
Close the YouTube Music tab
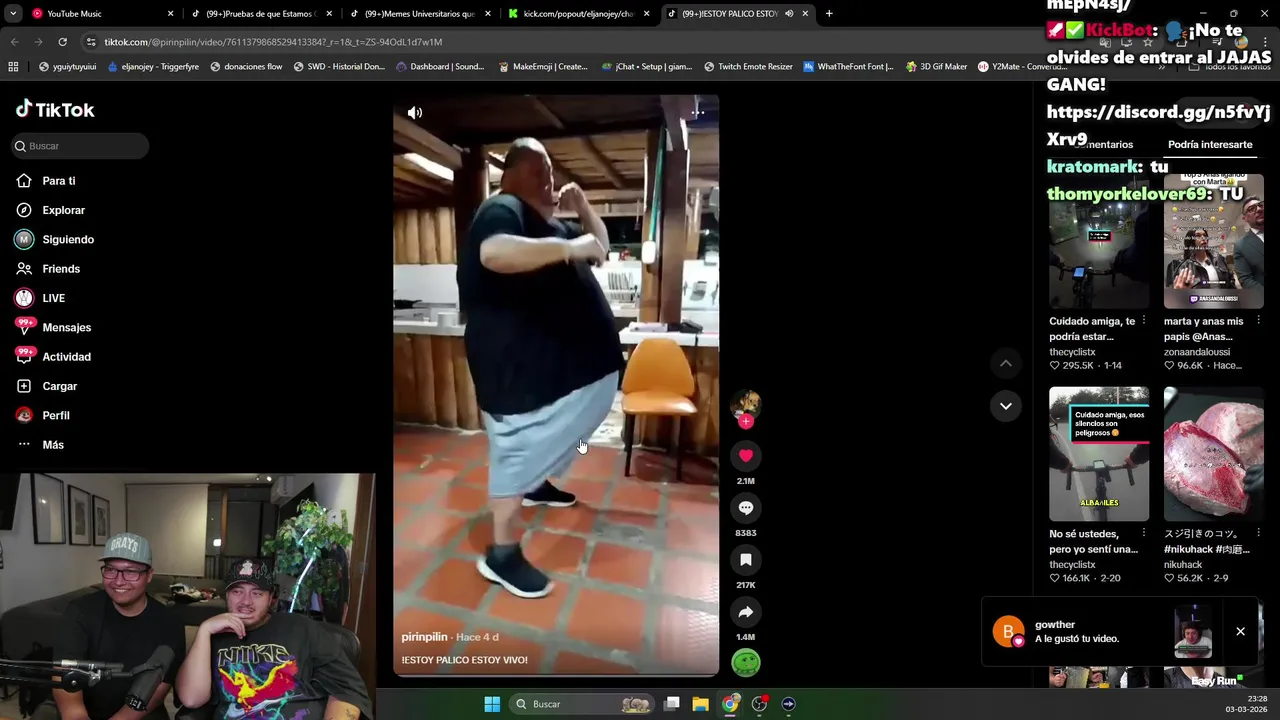click(x=170, y=14)
